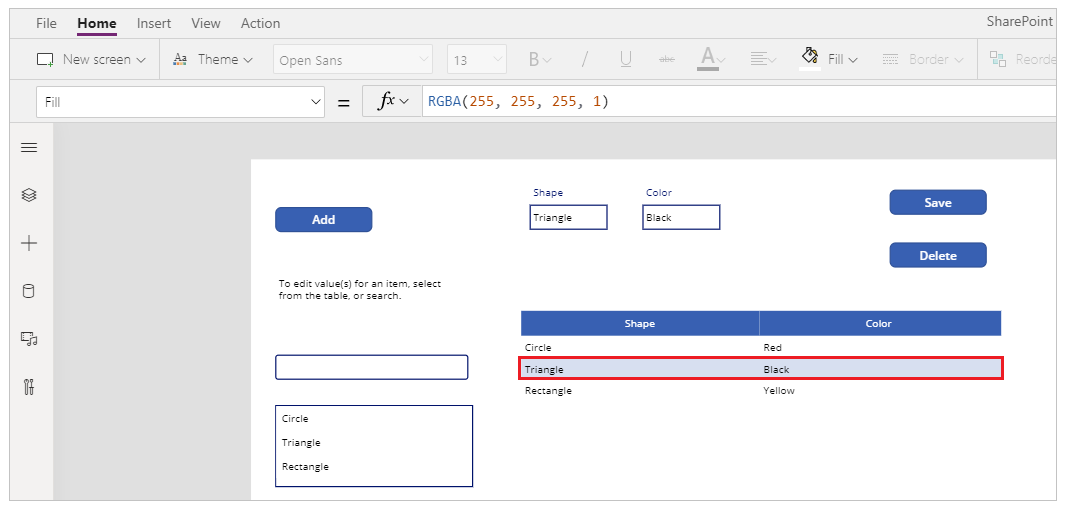Select the Rectangle row in table
This screenshot has width=1071, height=517.
[x=761, y=391]
